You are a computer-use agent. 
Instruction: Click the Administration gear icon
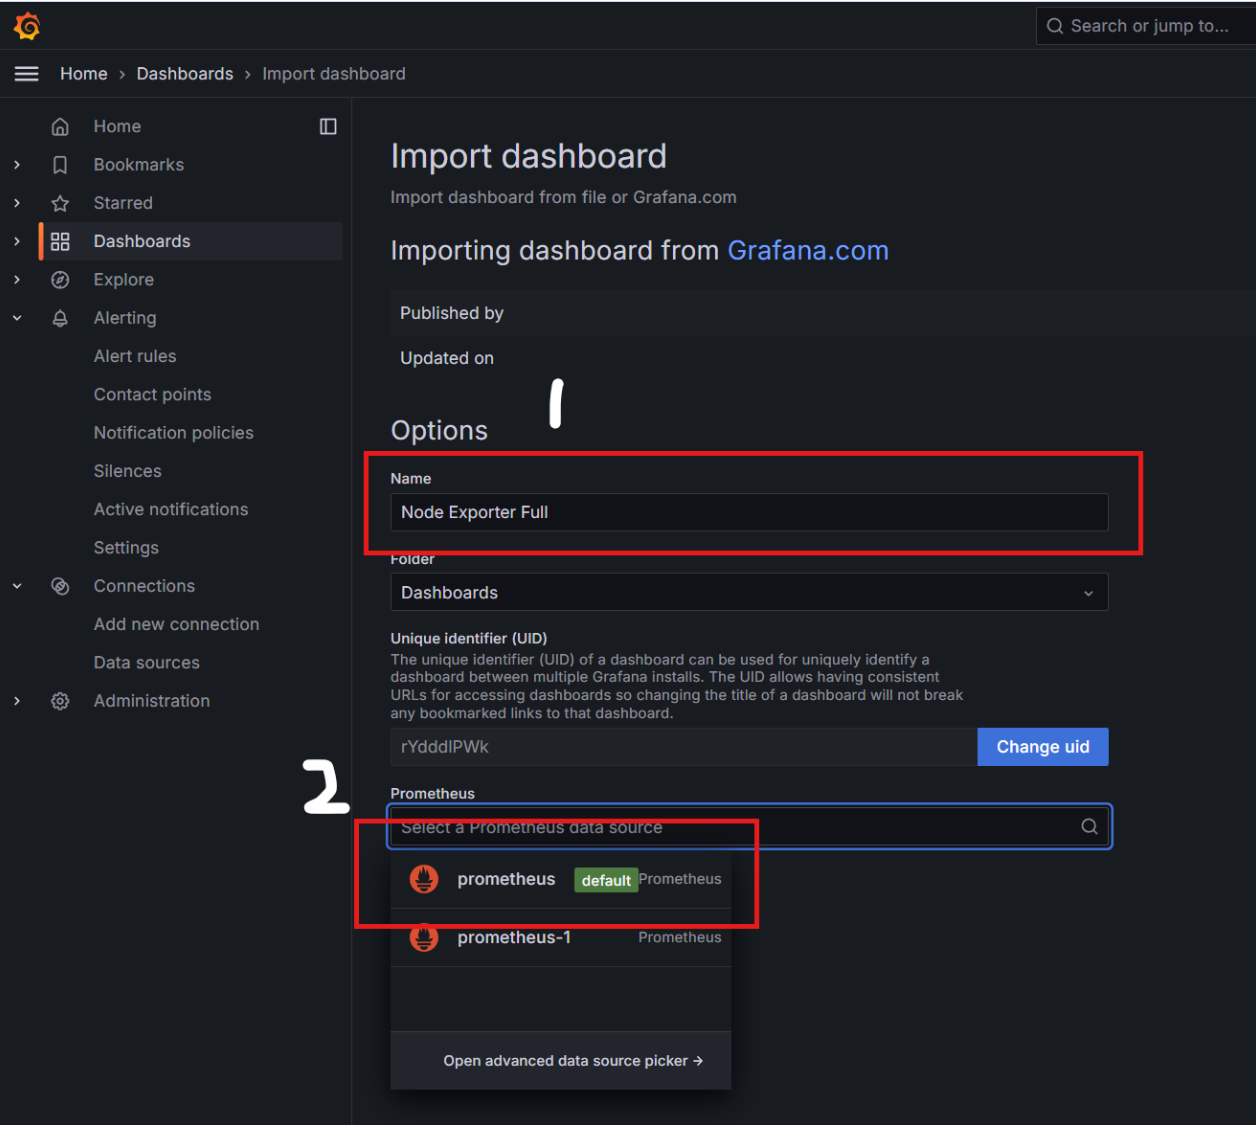(60, 701)
